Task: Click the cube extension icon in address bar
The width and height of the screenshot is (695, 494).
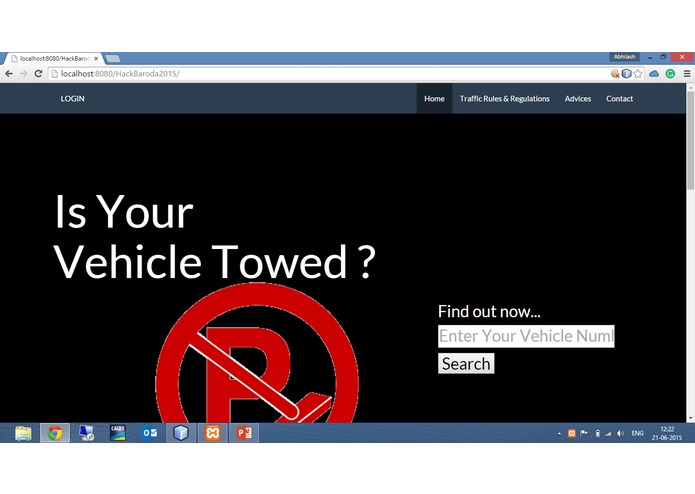Action: click(626, 74)
